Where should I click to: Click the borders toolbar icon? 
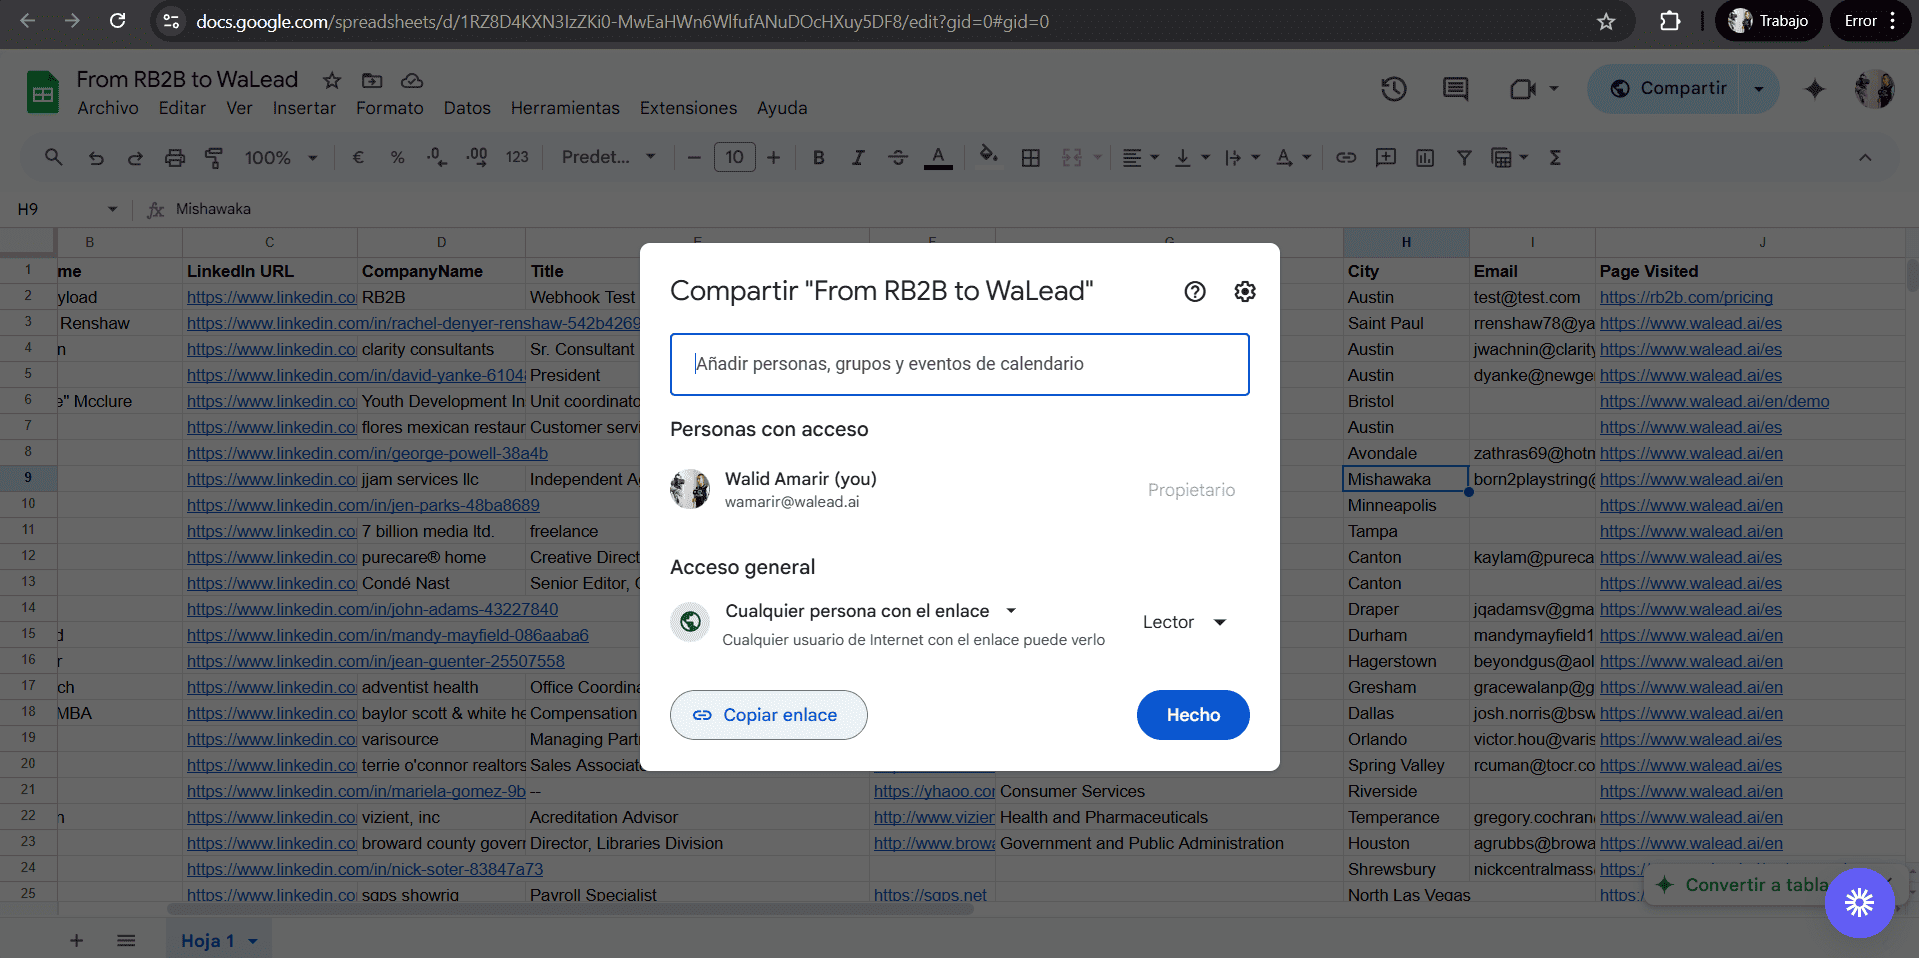click(x=1031, y=157)
